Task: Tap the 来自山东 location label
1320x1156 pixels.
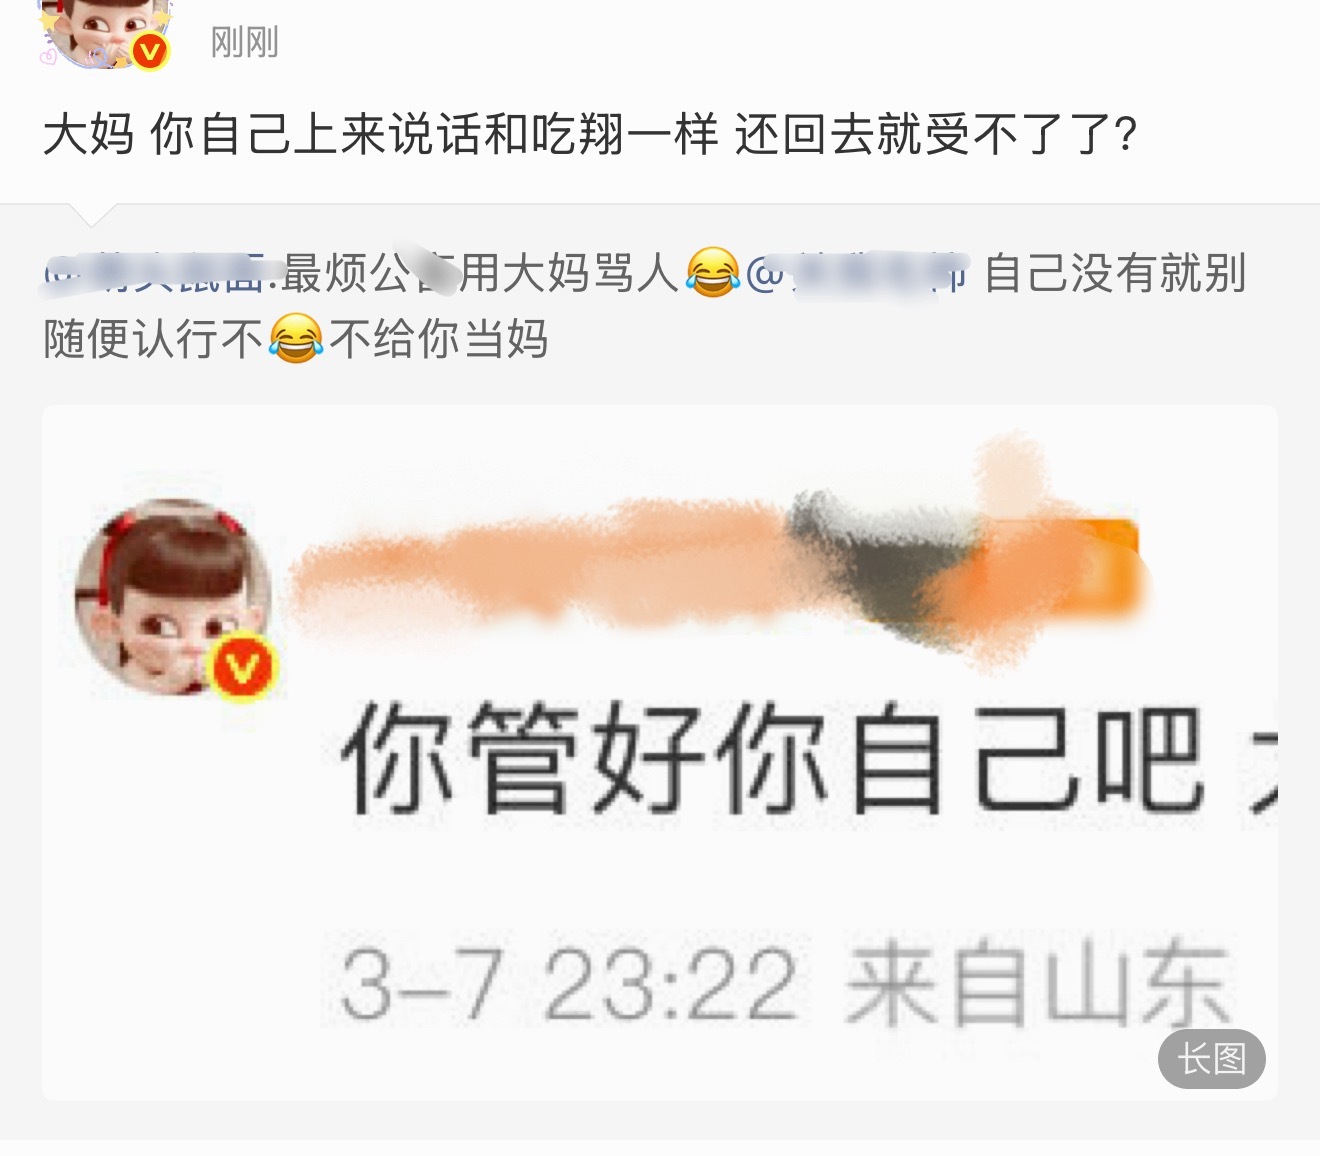Action: pyautogui.click(x=1037, y=985)
